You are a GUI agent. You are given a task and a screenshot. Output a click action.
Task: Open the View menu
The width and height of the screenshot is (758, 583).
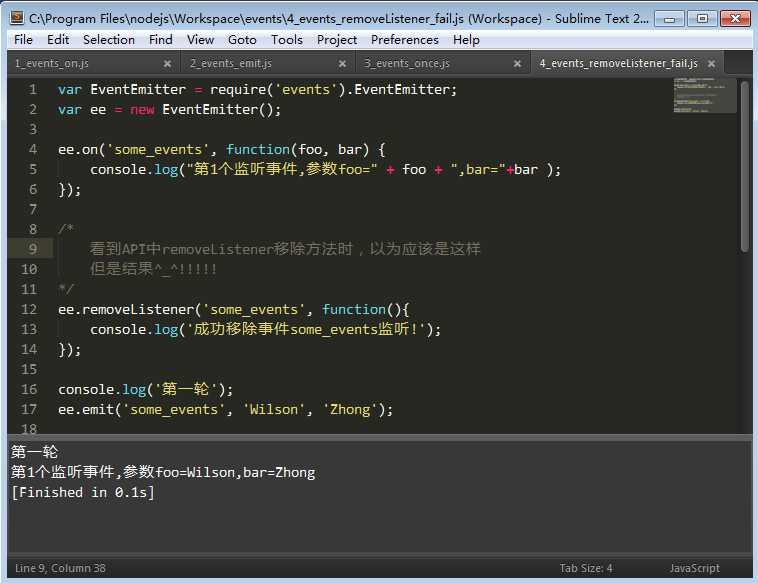tap(200, 40)
